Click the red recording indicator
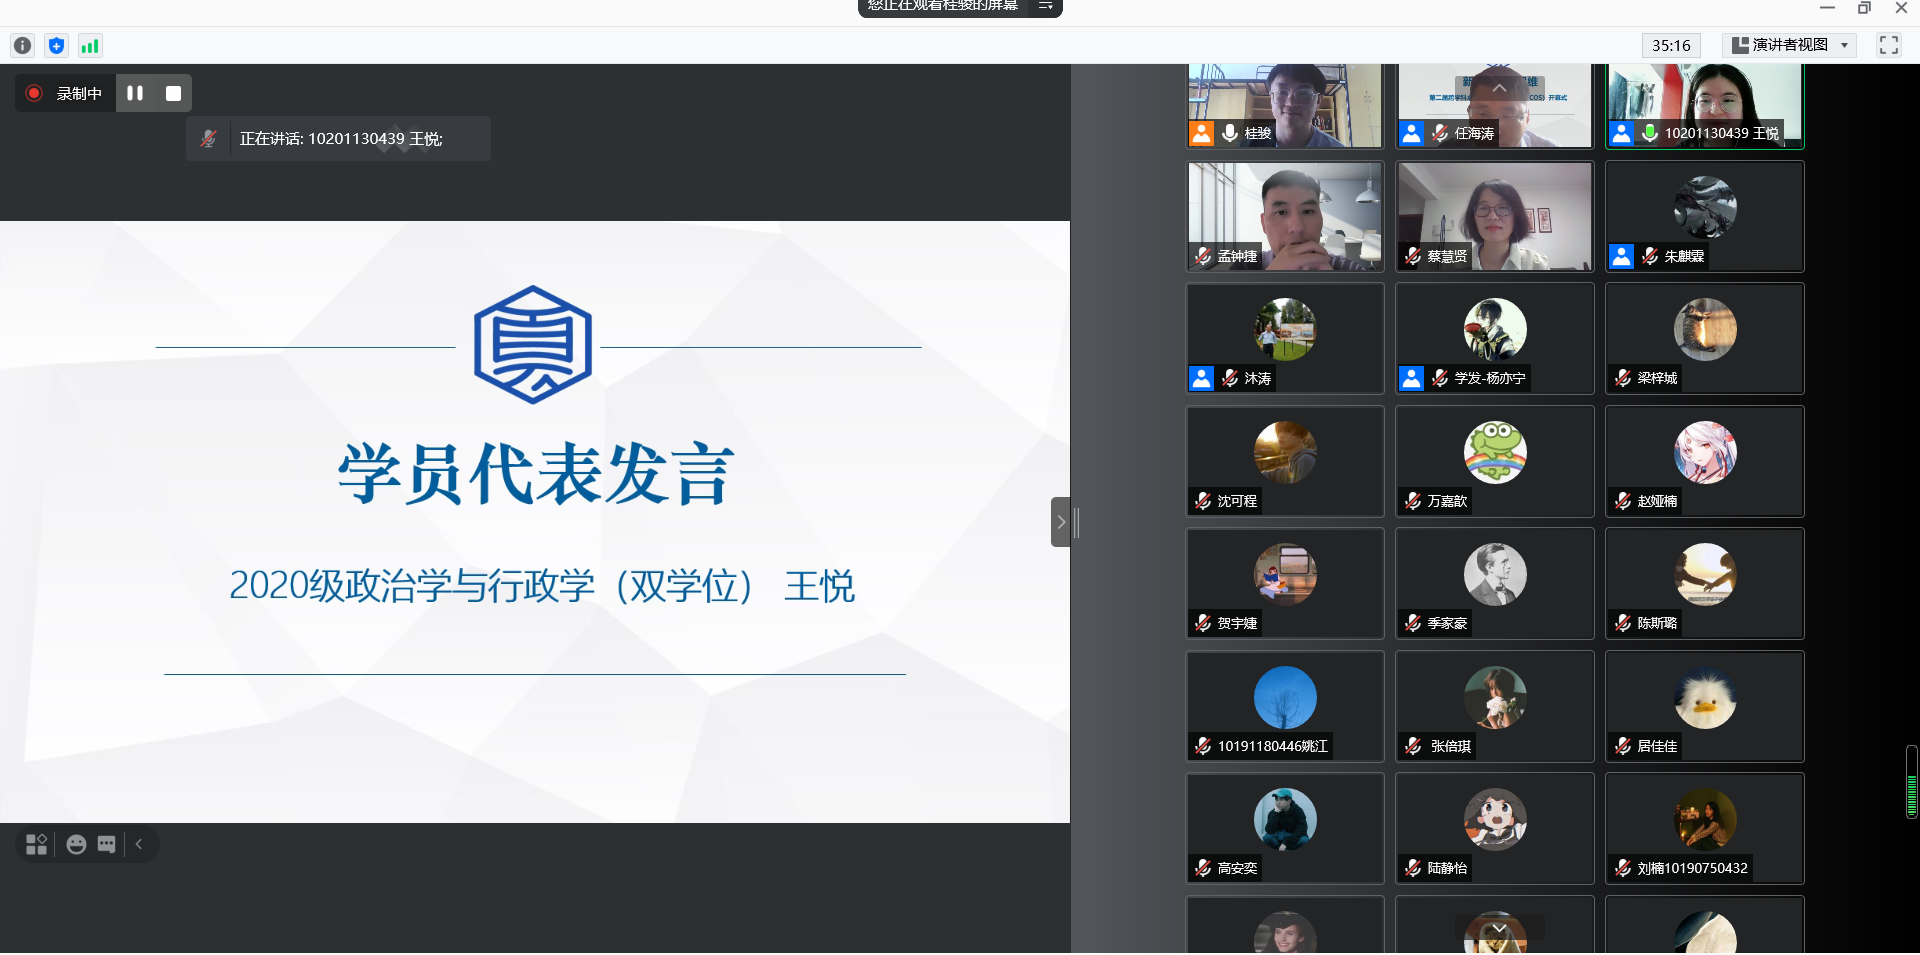Image resolution: width=1920 pixels, height=955 pixels. click(34, 93)
